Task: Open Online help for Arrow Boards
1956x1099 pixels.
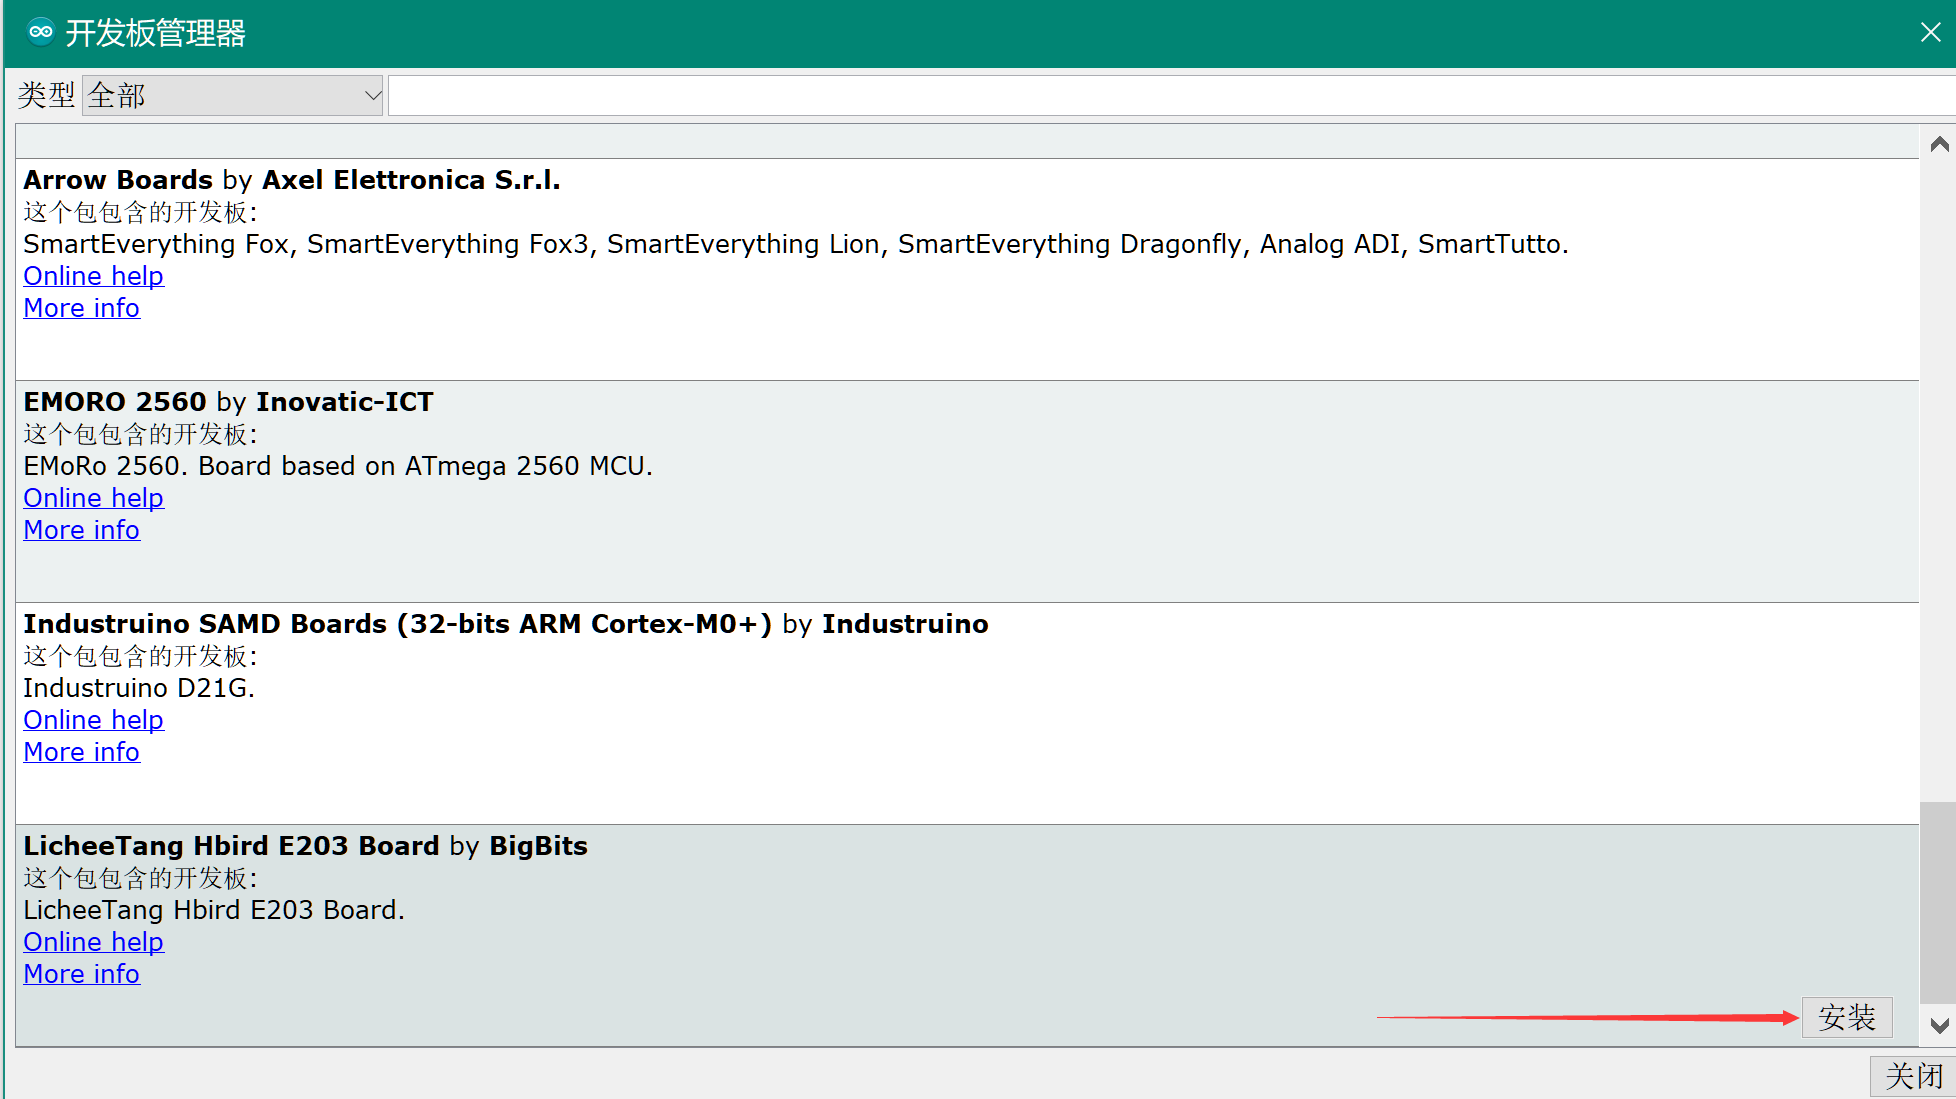Action: pyautogui.click(x=93, y=276)
